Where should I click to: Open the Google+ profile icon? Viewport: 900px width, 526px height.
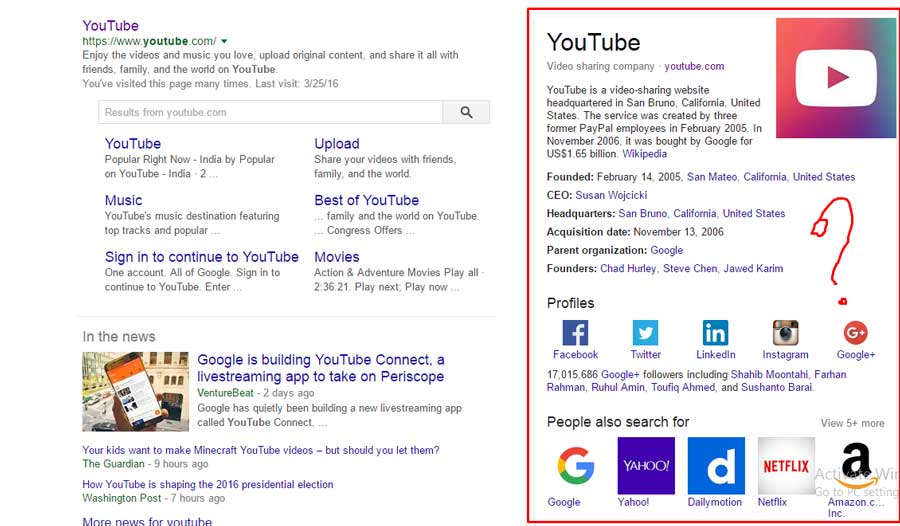click(x=855, y=332)
